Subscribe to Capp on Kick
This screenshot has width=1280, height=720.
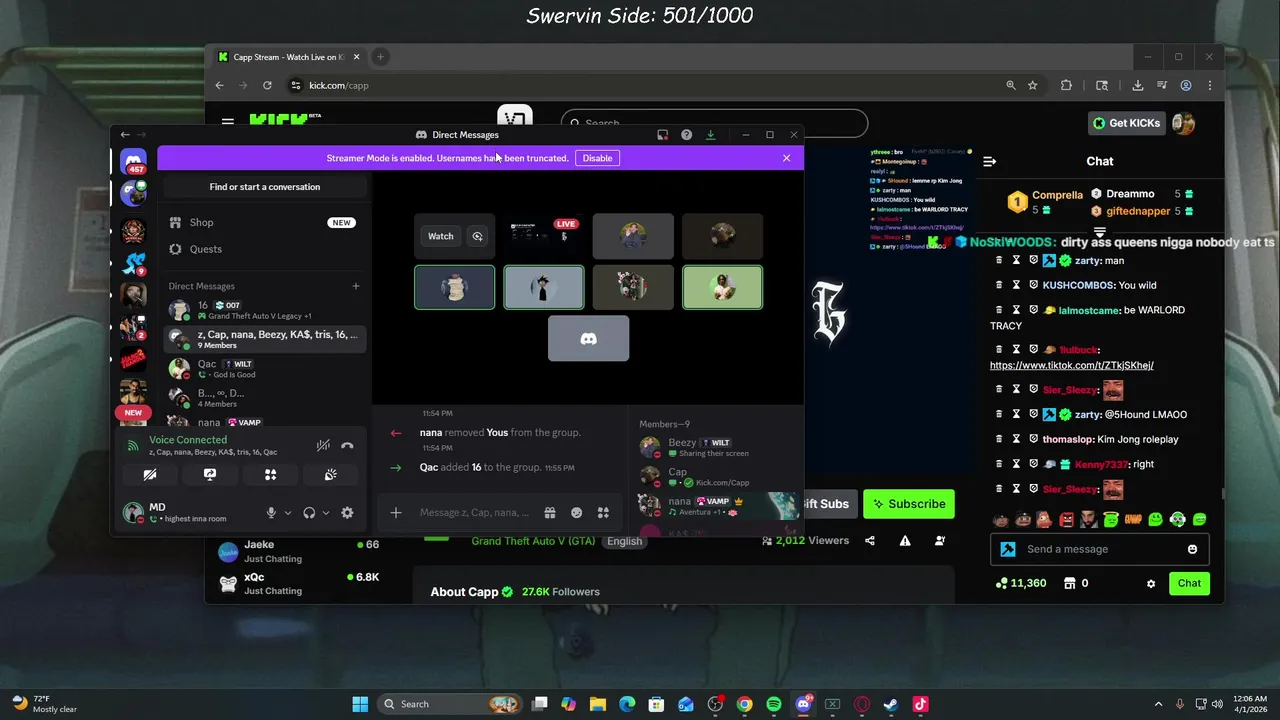[x=909, y=504]
